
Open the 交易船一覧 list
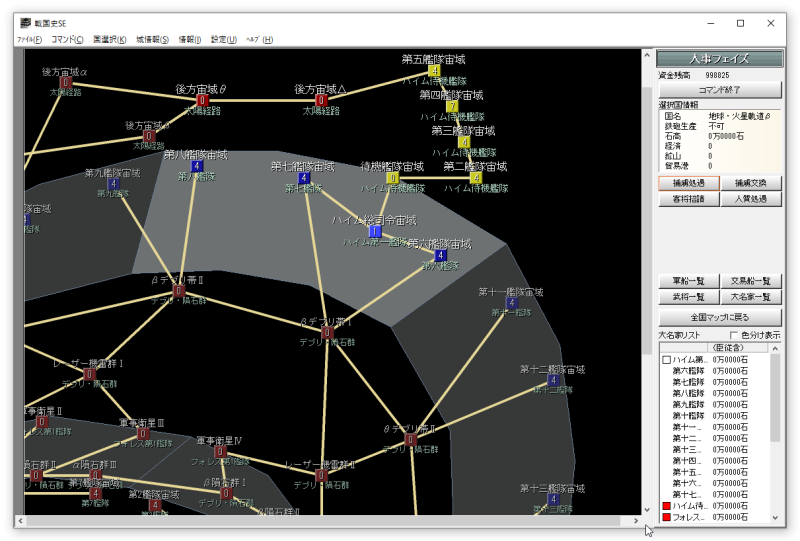click(x=751, y=281)
